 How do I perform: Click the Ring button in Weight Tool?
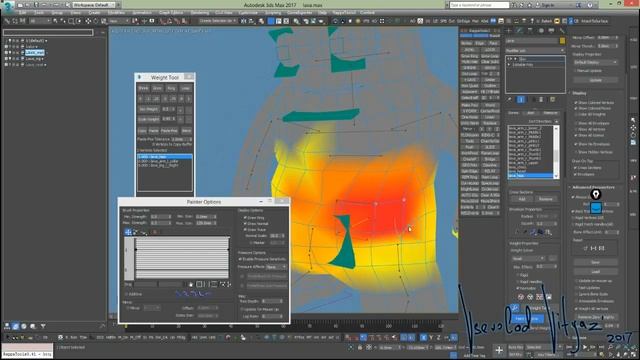pyautogui.click(x=171, y=88)
